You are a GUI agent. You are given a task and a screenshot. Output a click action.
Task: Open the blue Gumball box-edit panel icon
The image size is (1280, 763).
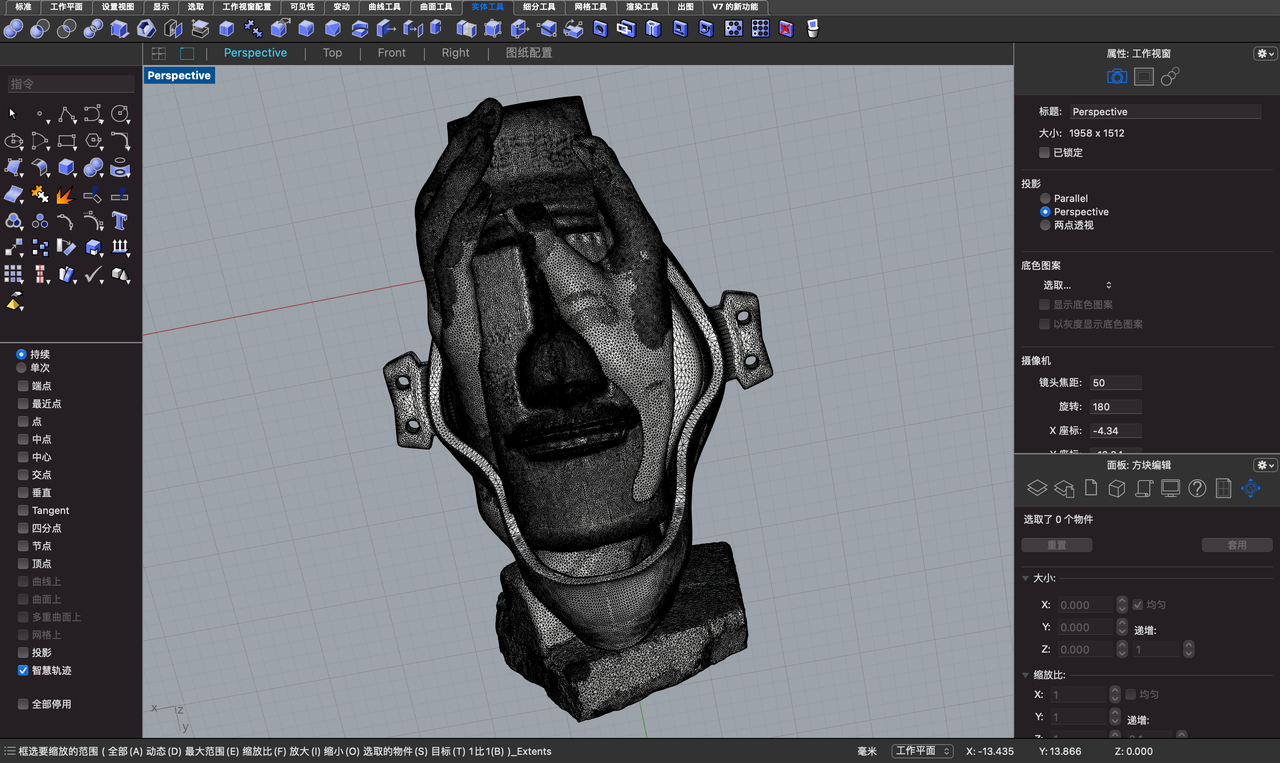pos(1250,488)
